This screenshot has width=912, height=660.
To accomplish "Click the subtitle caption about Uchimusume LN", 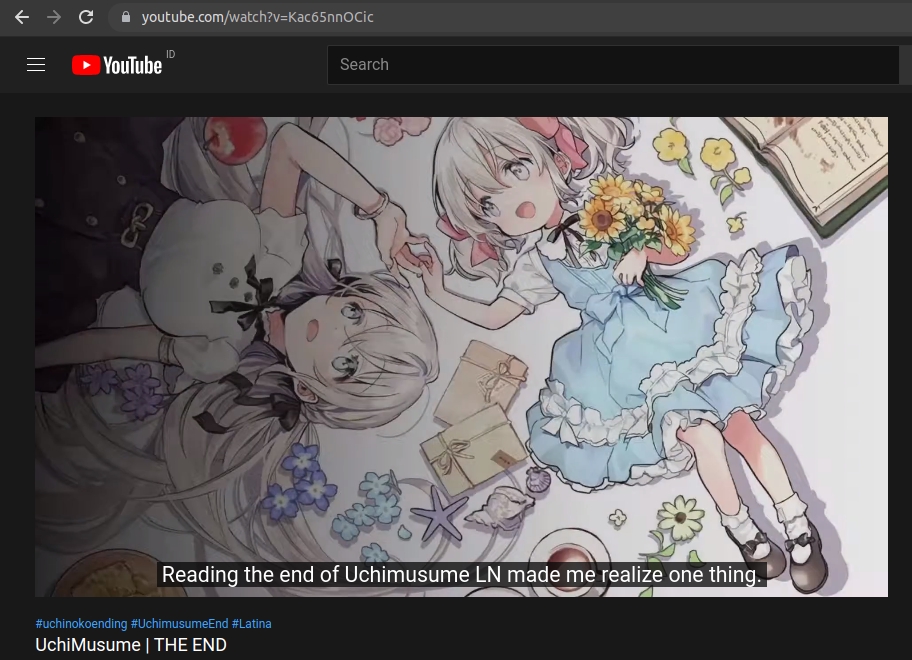I will 461,575.
